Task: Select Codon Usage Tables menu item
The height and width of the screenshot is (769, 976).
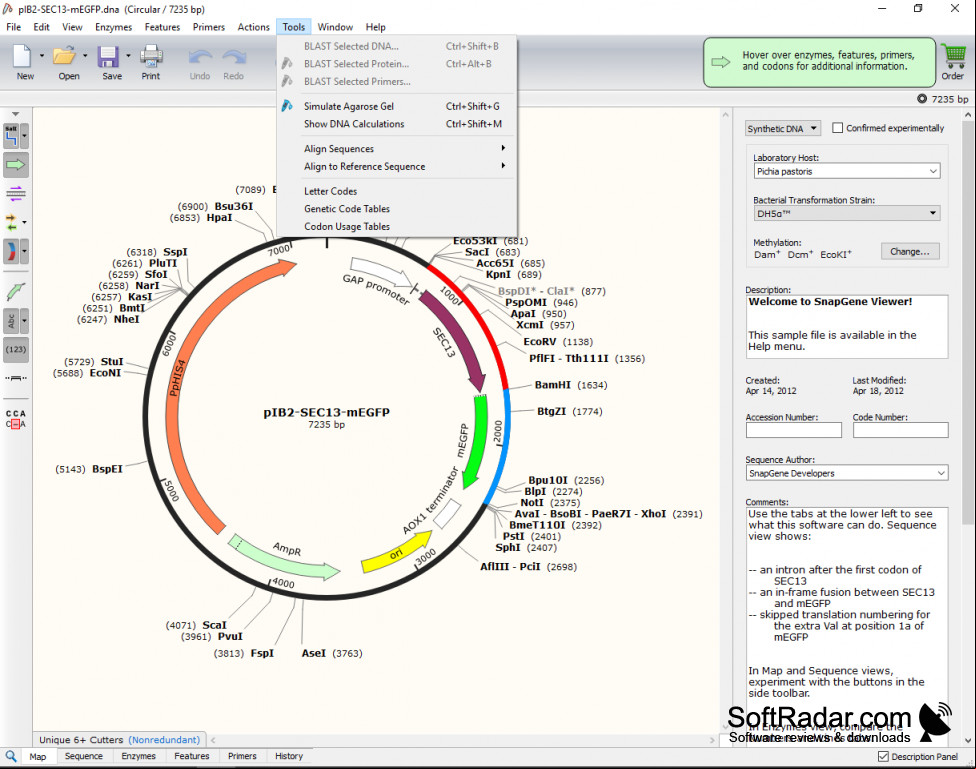Action: [x=397, y=227]
